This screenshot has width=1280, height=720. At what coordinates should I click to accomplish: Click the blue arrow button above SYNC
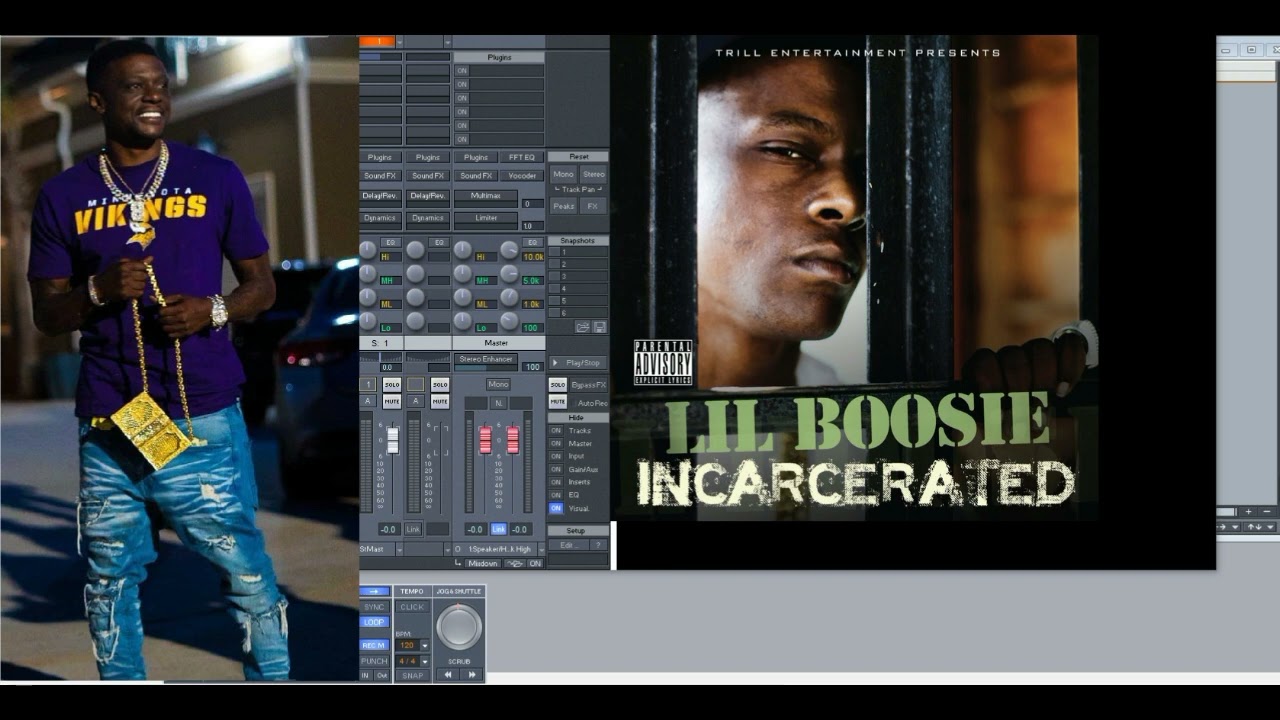coord(374,591)
